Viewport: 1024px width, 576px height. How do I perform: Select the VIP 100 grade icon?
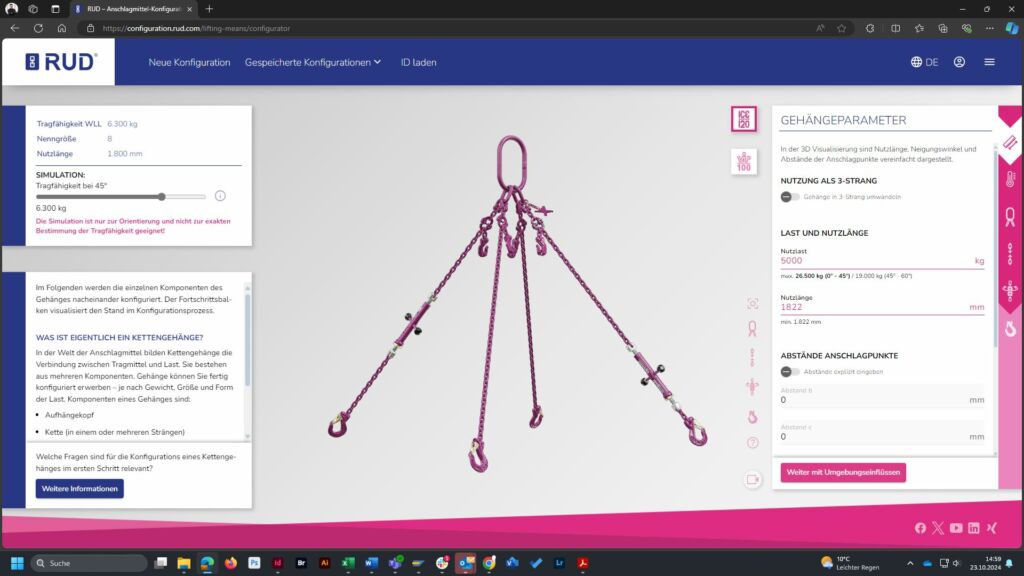click(x=744, y=161)
